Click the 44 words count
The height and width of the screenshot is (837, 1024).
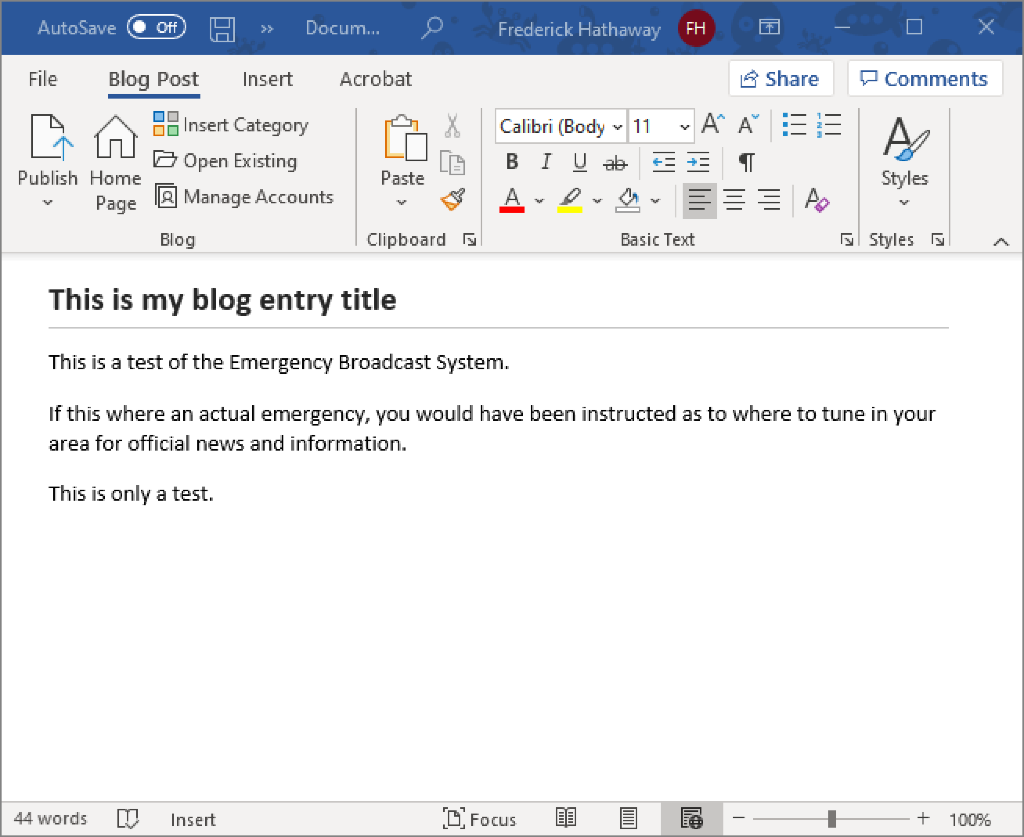[50, 818]
